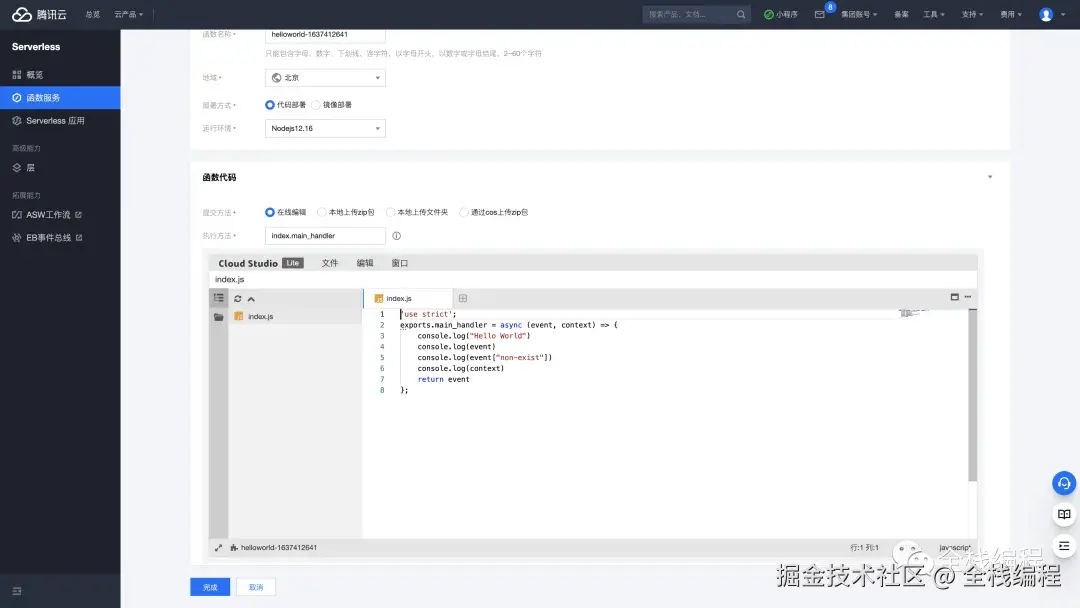Open the Nodejs12.16 runtime dropdown
Viewport: 1080px width, 608px height.
coord(325,129)
